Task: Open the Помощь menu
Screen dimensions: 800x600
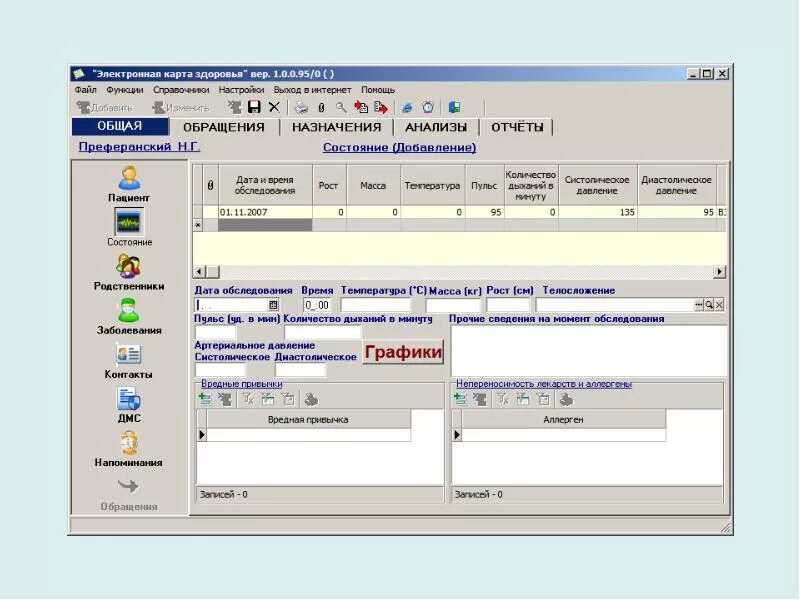Action: coord(378,90)
